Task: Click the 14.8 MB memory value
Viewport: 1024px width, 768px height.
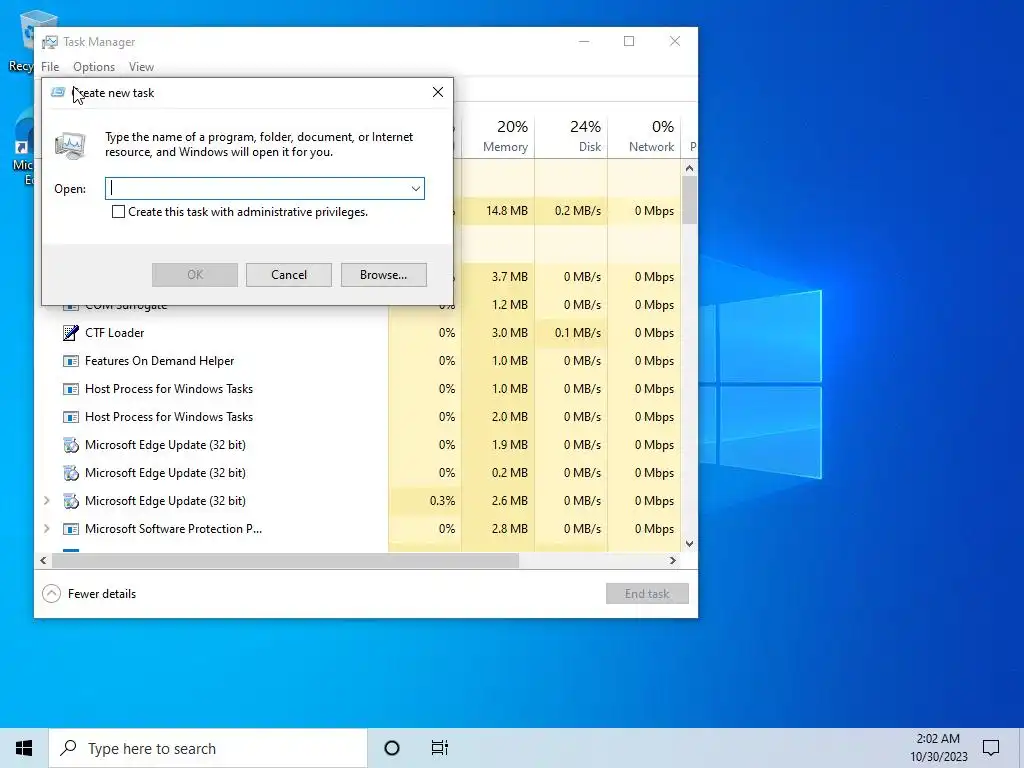Action: click(x=507, y=211)
